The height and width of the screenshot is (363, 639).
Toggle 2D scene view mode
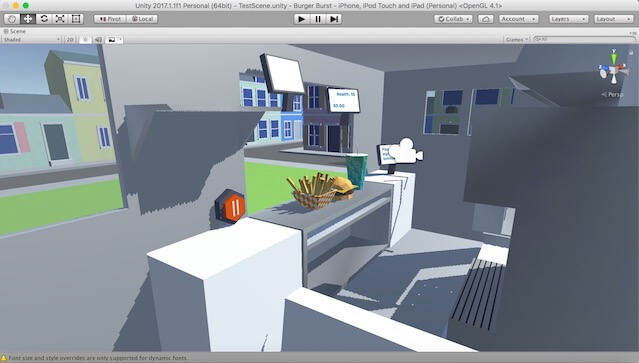(x=70, y=40)
